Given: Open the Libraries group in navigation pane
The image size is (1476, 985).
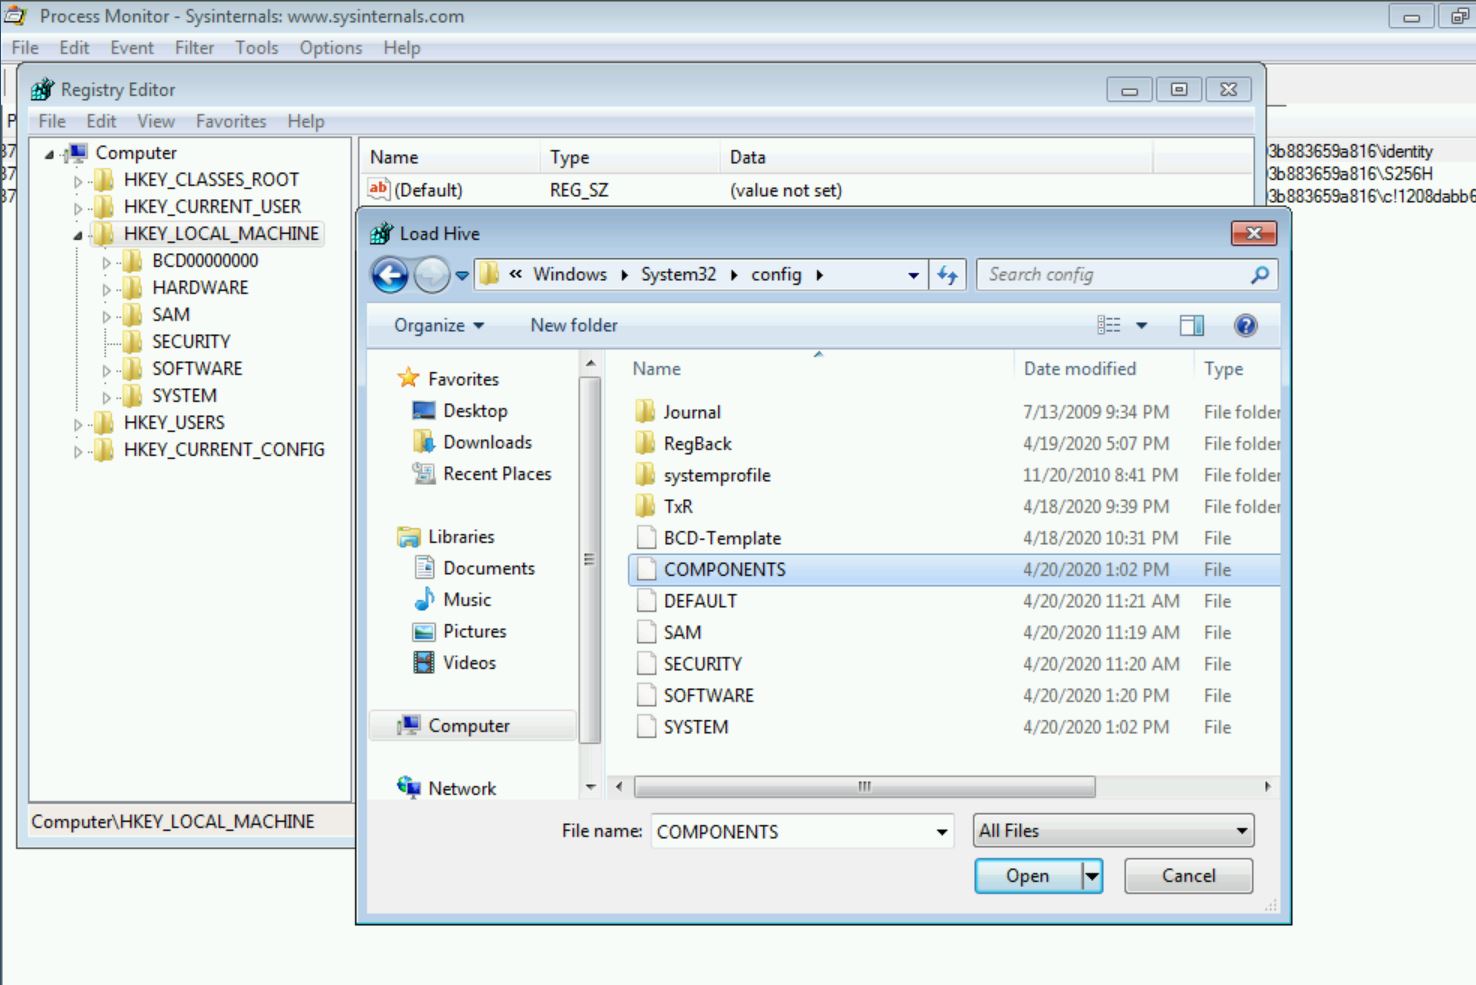Looking at the screenshot, I should 447,536.
